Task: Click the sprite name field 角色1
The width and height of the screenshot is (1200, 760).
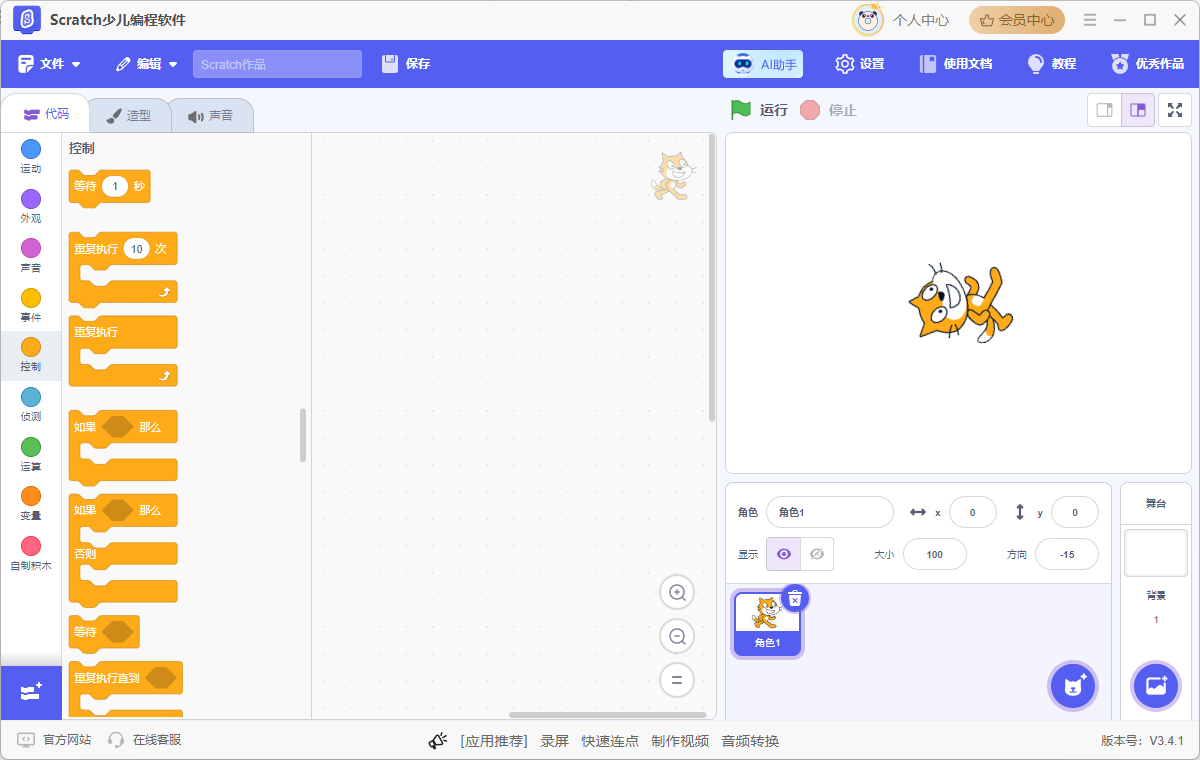Action: (830, 512)
